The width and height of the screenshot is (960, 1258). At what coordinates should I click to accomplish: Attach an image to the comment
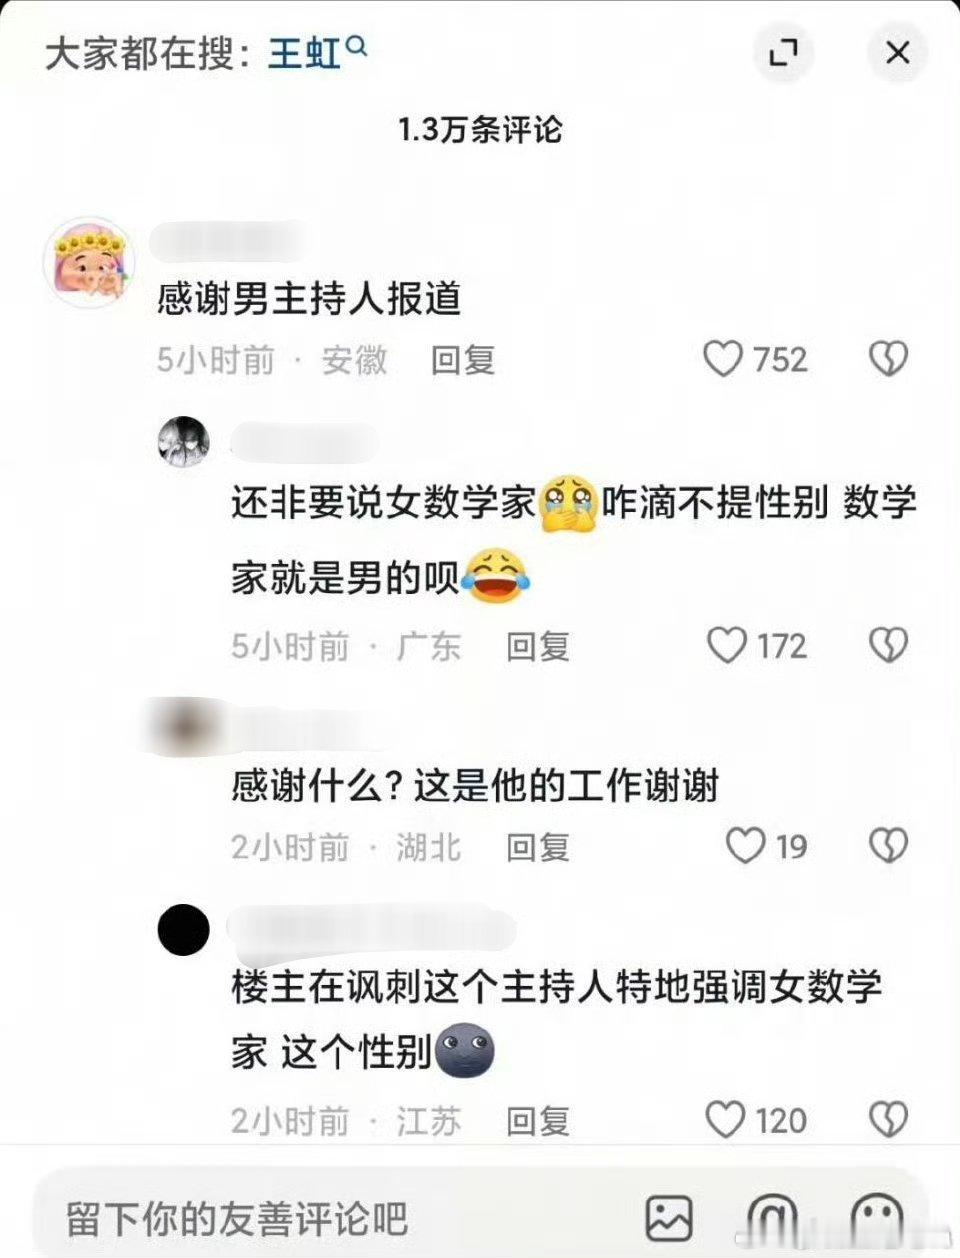669,1218
